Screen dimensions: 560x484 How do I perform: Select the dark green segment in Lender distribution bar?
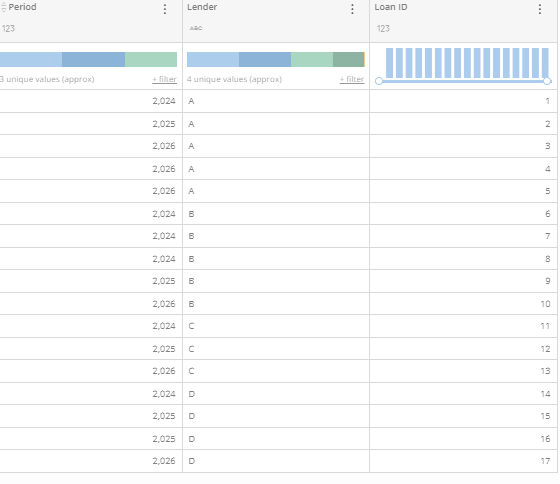pos(348,59)
